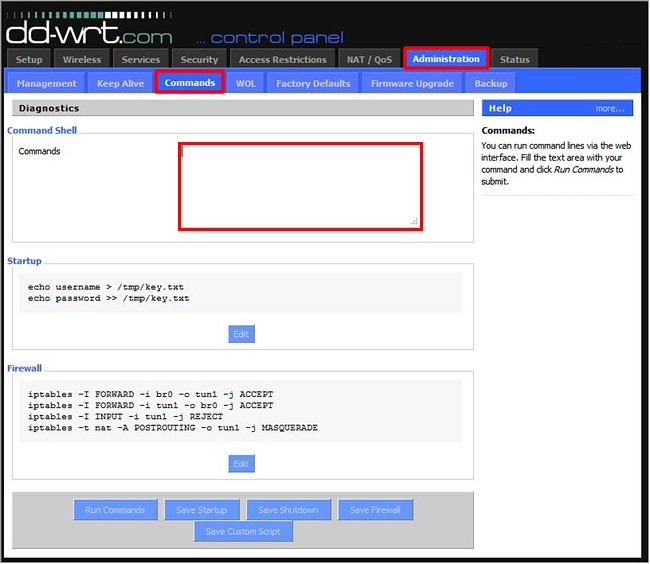Open the Factory Defaults sub-tab
650x564 pixels.
(313, 83)
